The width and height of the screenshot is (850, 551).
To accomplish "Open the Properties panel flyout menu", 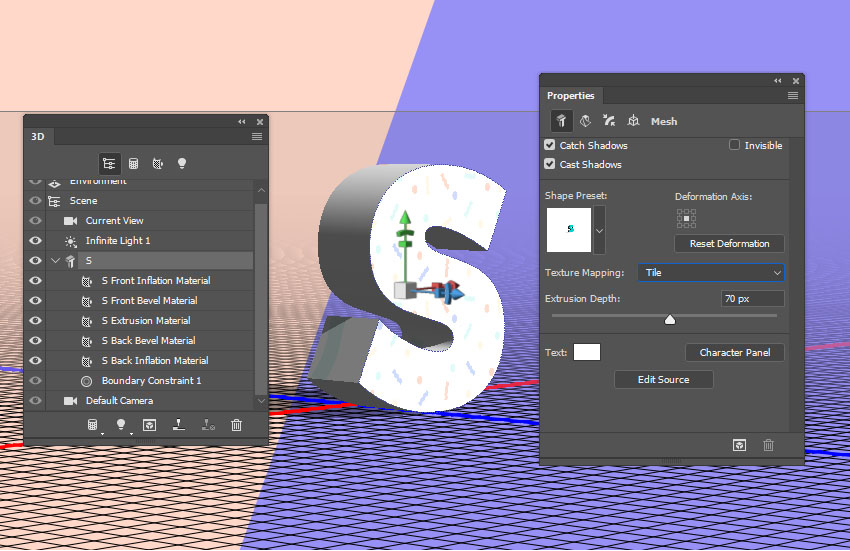I will [793, 95].
